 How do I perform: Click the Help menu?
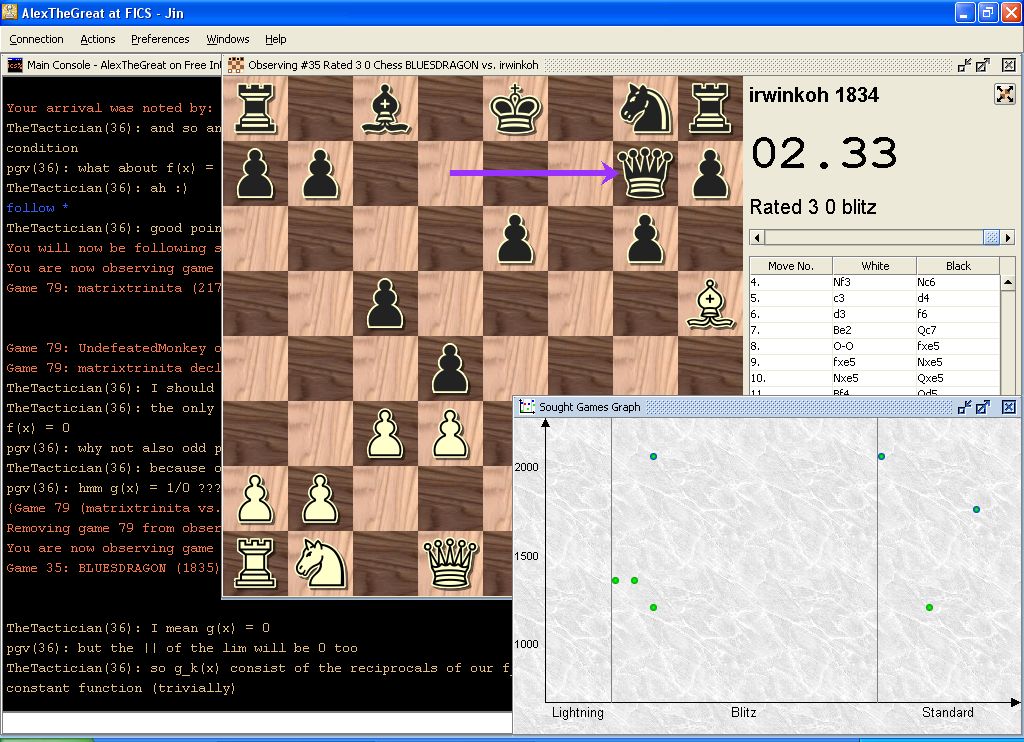click(276, 39)
